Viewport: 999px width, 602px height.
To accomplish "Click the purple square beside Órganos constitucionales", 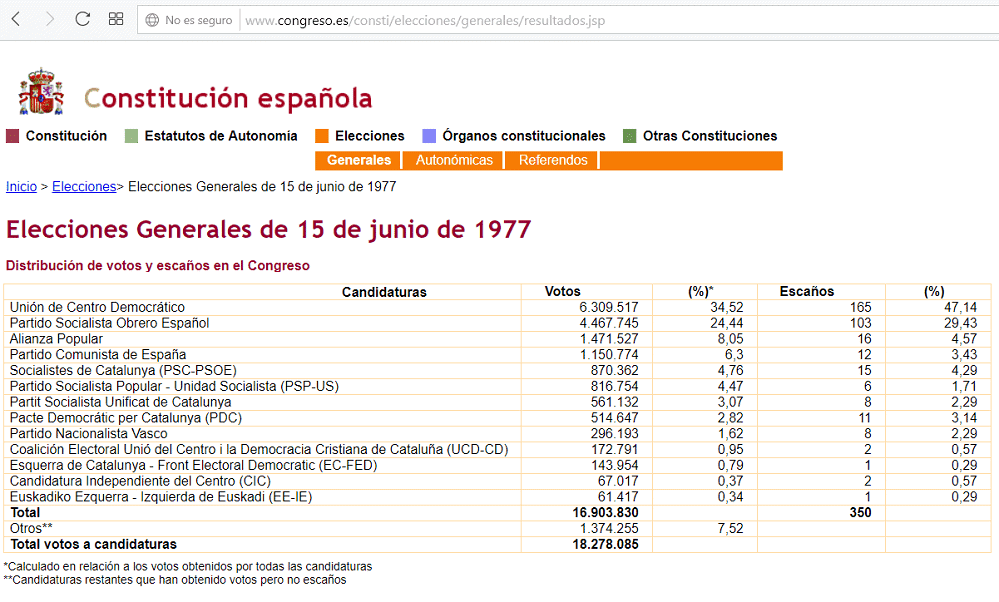I will click(429, 136).
